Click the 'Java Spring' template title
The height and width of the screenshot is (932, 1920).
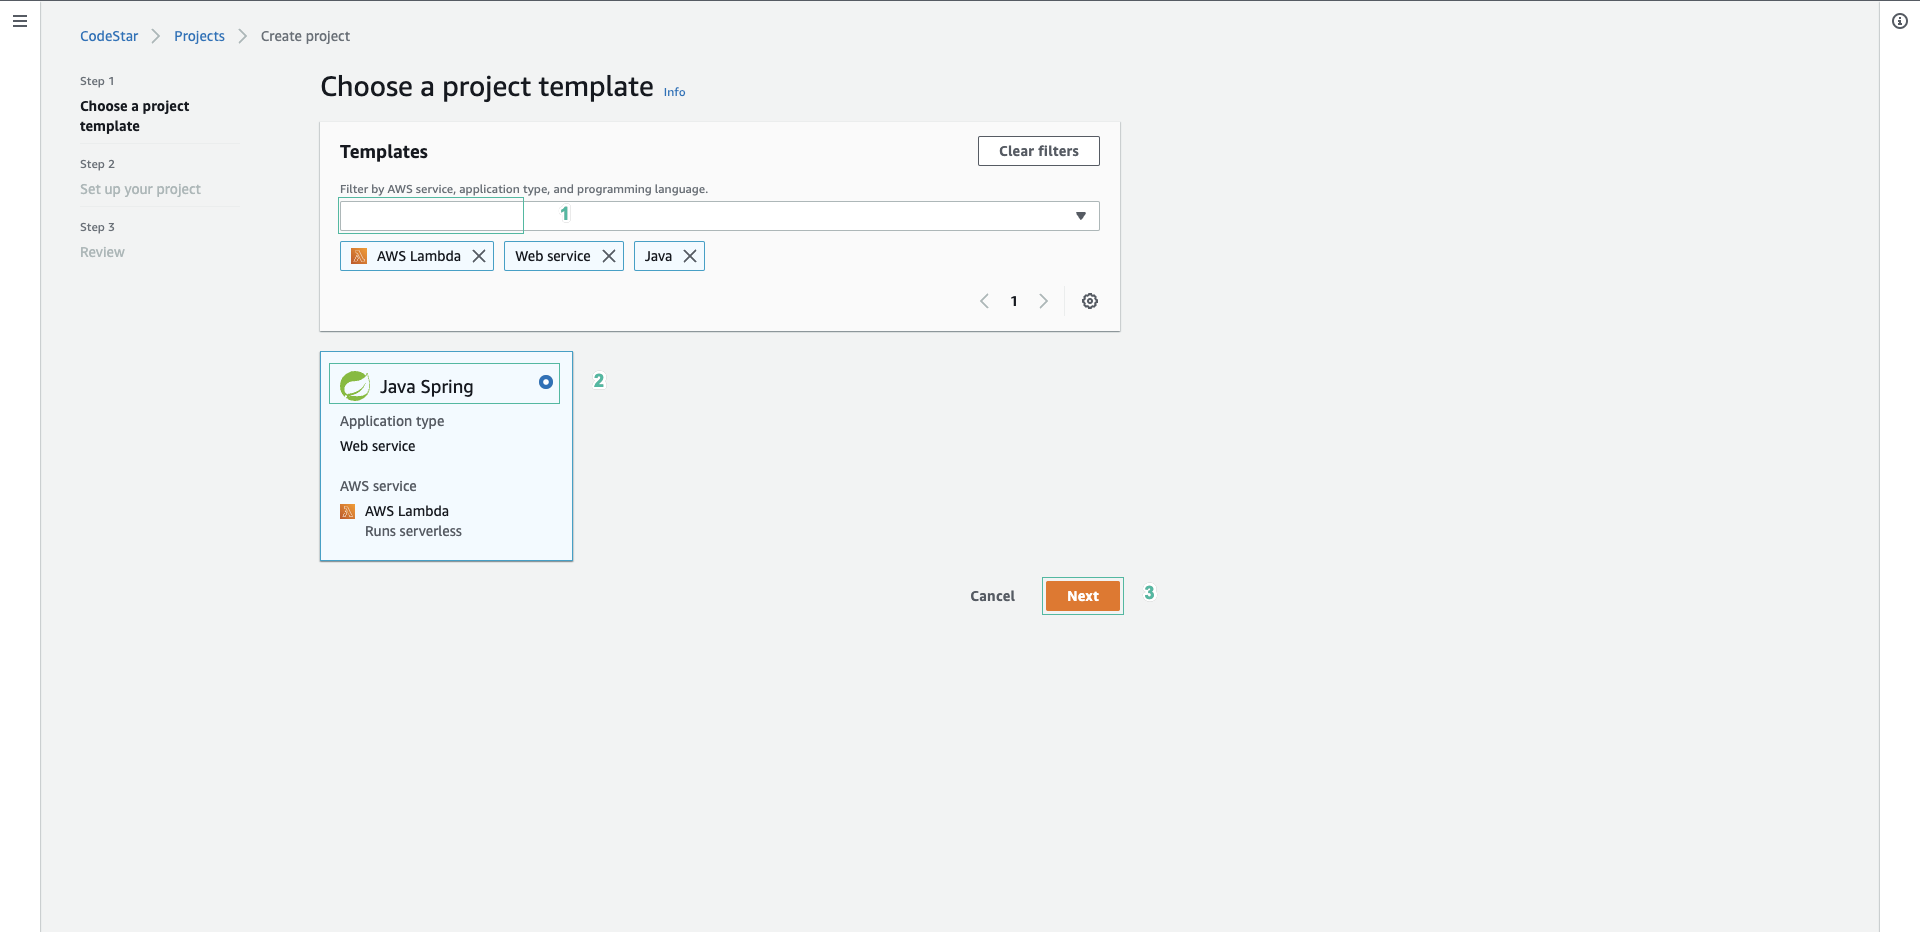426,387
